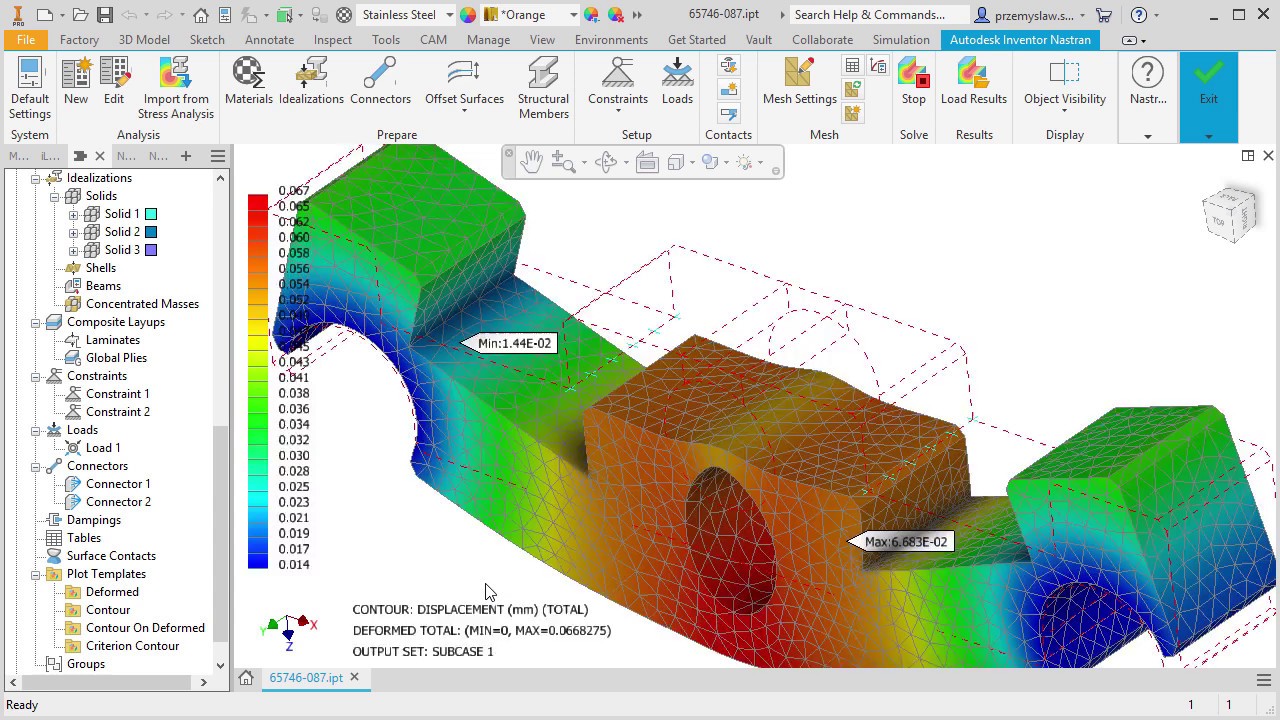The width and height of the screenshot is (1280, 720).
Task: Click the Save icon in quick access
Action: [105, 15]
